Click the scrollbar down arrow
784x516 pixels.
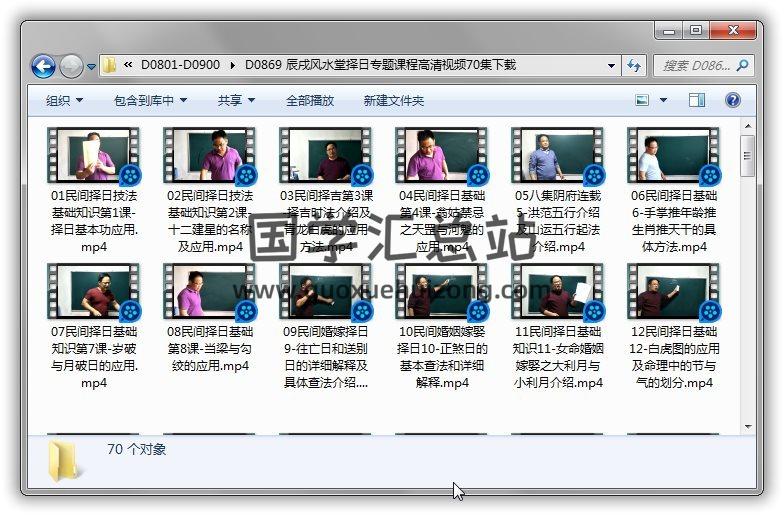click(x=748, y=426)
